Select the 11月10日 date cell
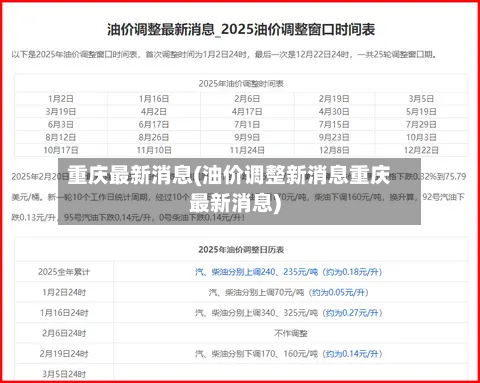The height and width of the screenshot is (383, 480). (154, 150)
